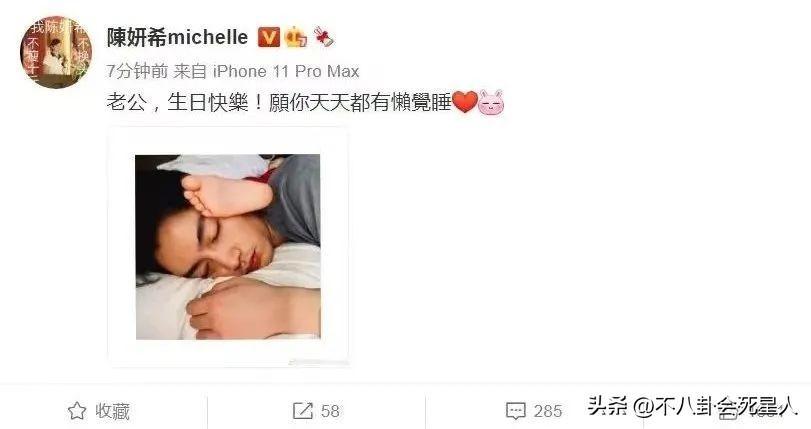This screenshot has width=811, height=429.
Task: Select the 收藏 label
Action: tap(112, 411)
